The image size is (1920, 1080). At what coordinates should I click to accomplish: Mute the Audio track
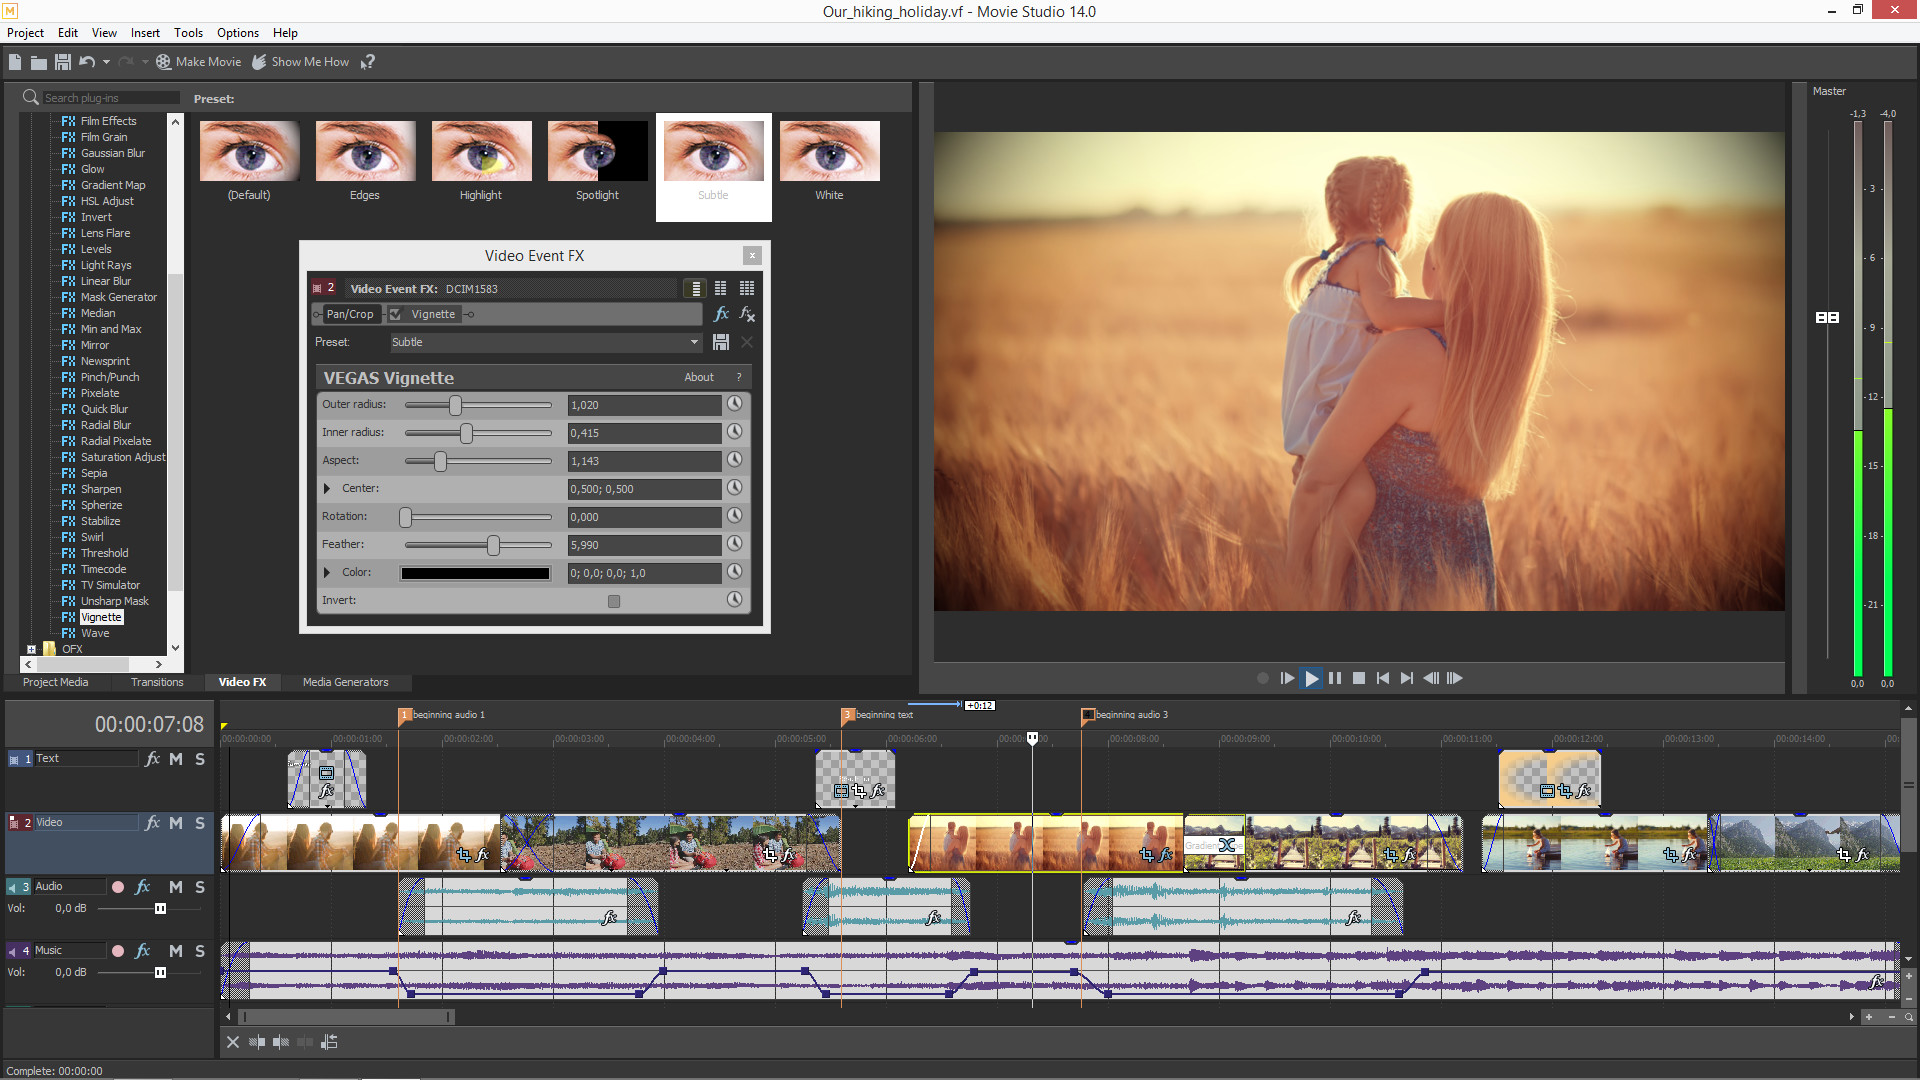(x=175, y=886)
